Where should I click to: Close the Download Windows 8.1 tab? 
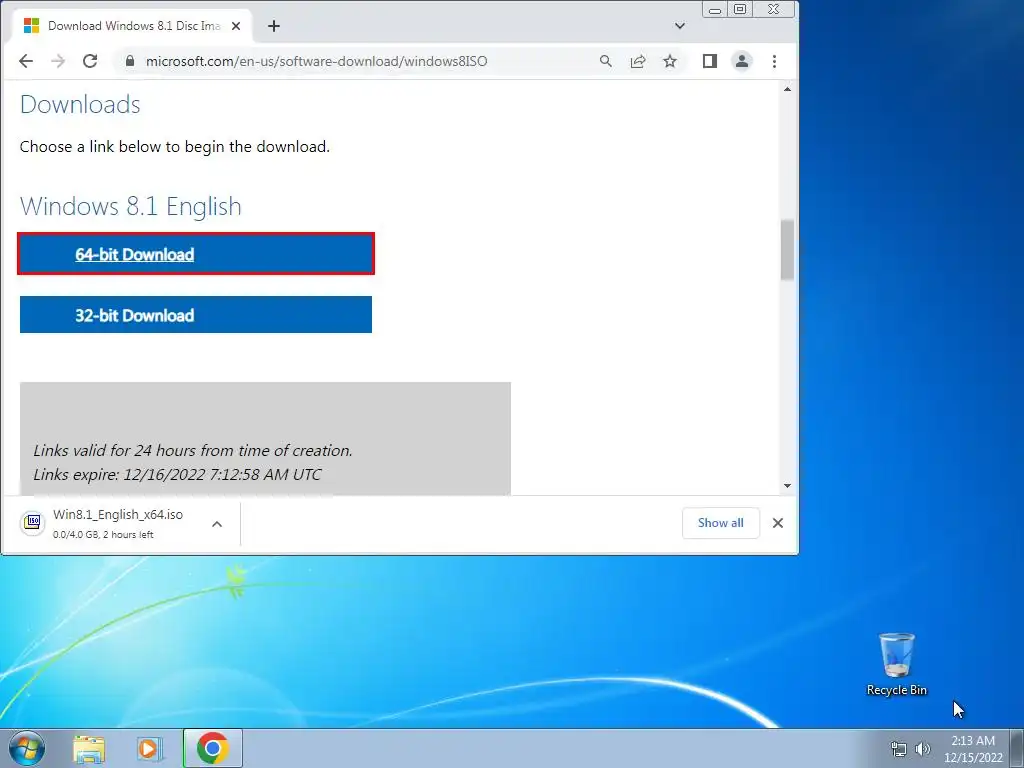coord(236,26)
